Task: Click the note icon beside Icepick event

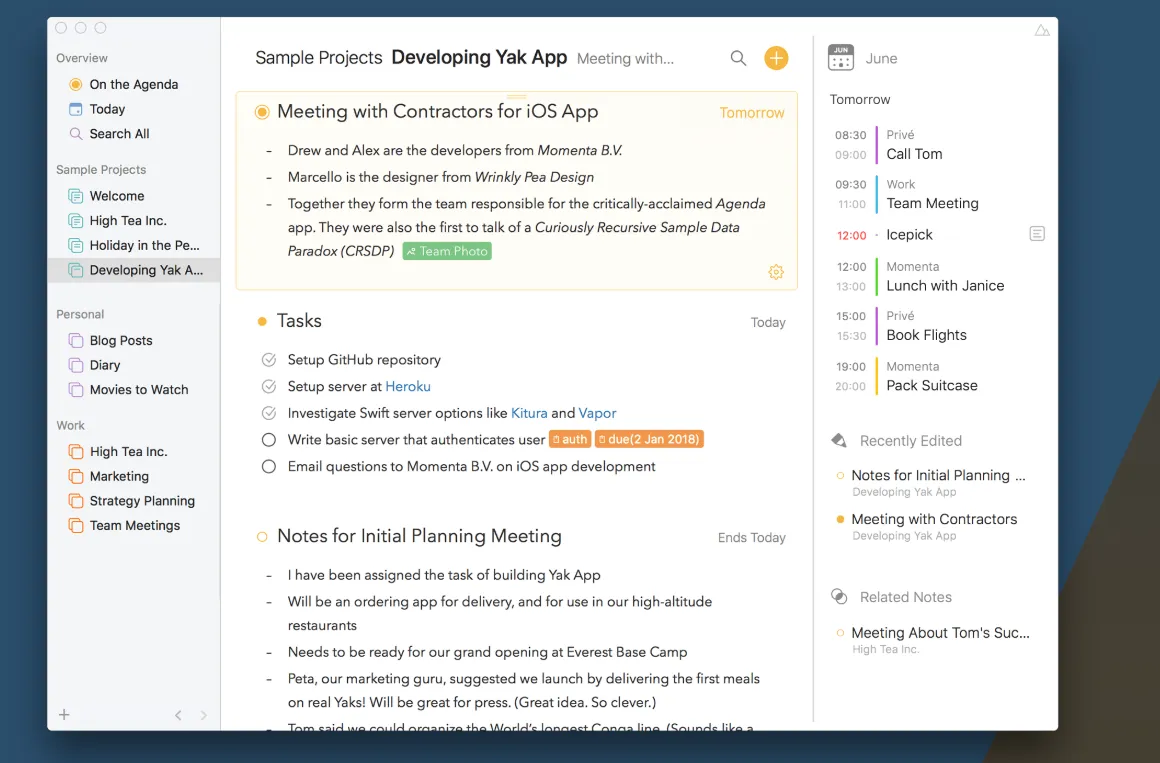Action: tap(1036, 234)
